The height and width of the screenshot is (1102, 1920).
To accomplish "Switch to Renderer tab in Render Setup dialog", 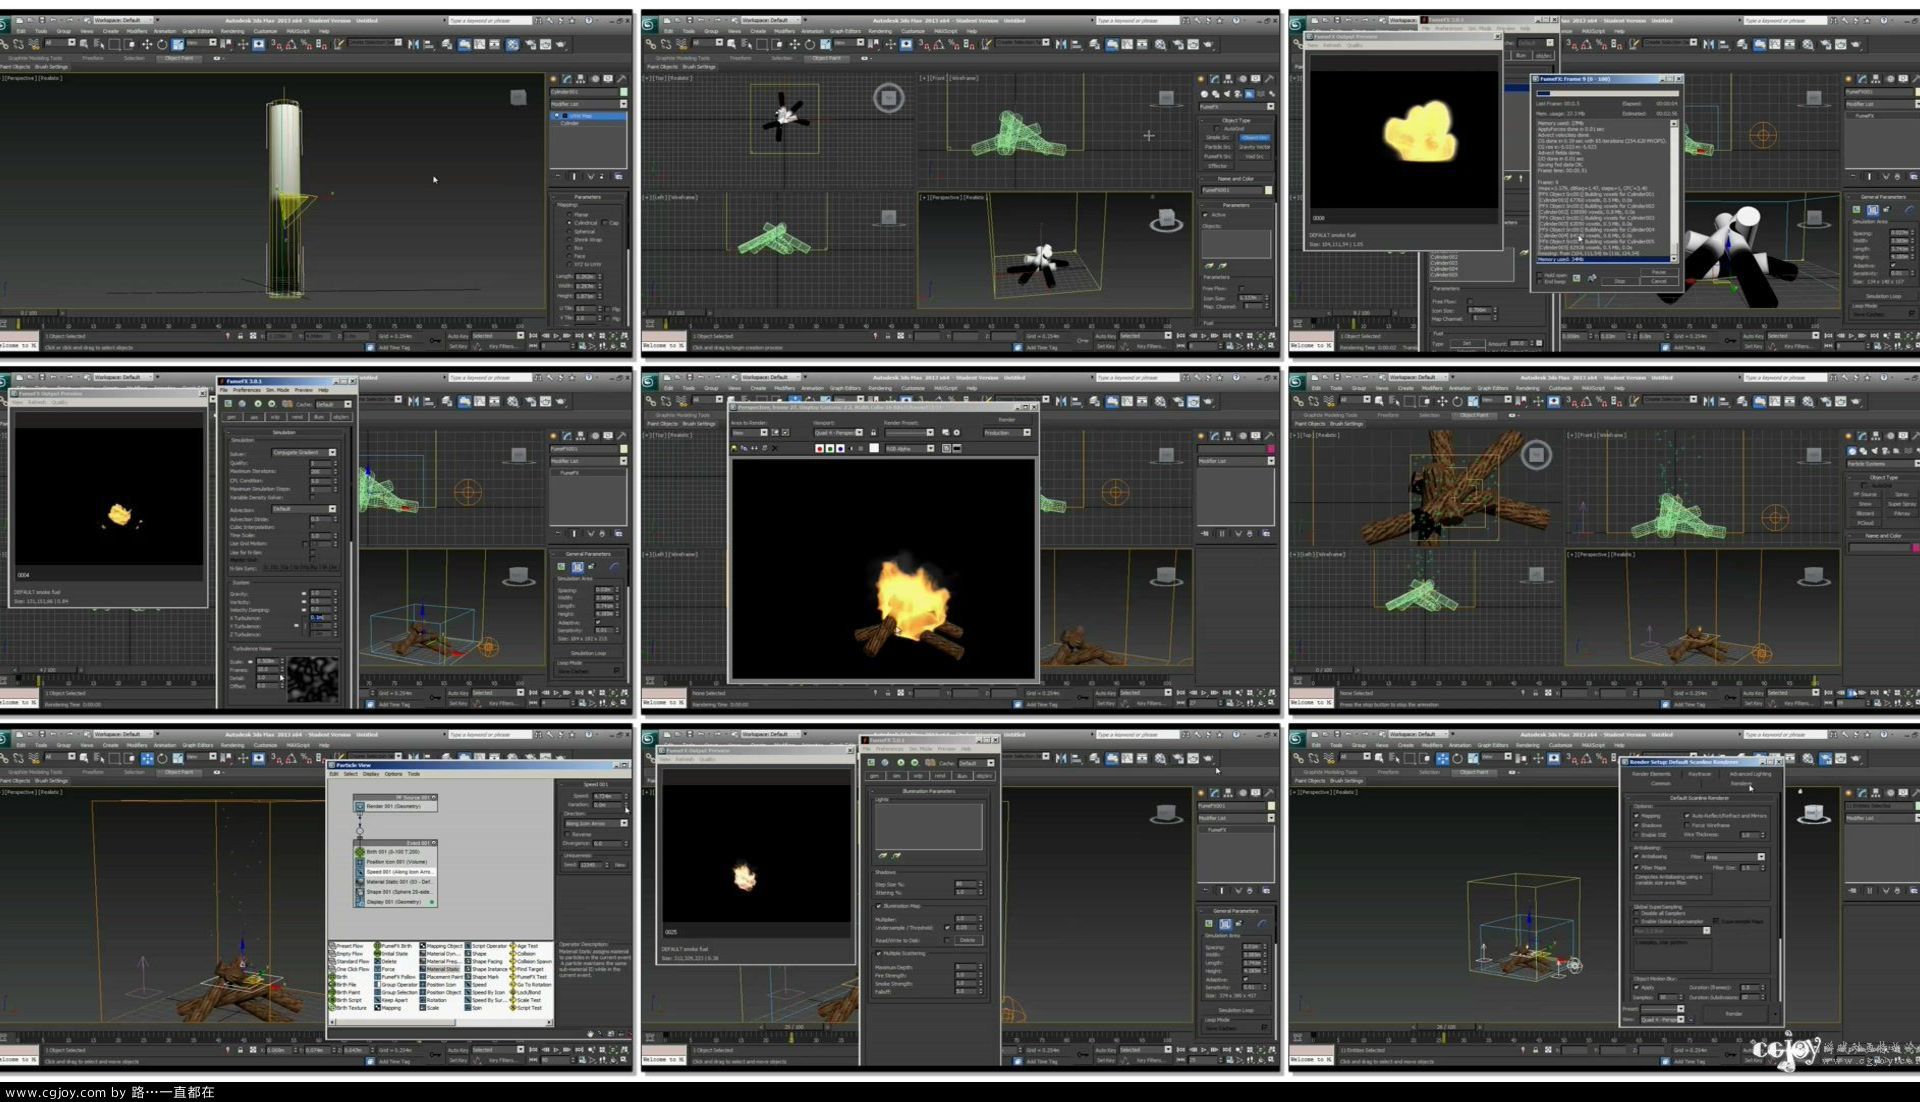I will pos(1741,783).
